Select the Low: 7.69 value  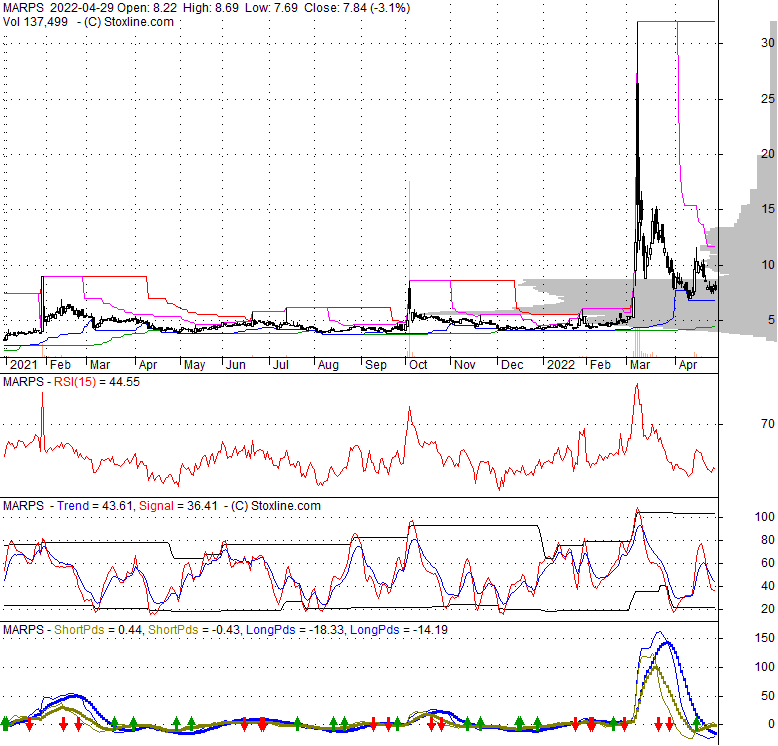tap(271, 8)
